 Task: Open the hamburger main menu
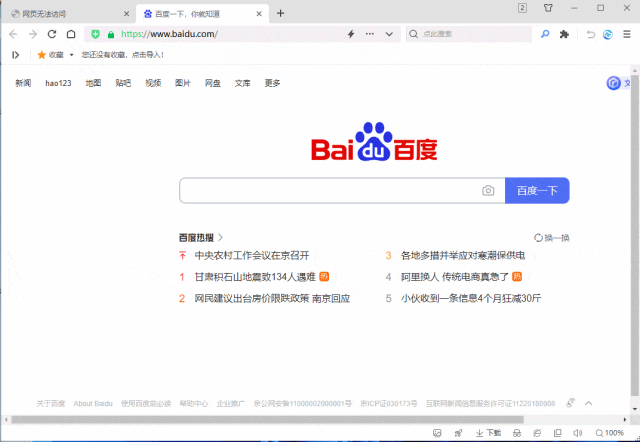[627, 34]
